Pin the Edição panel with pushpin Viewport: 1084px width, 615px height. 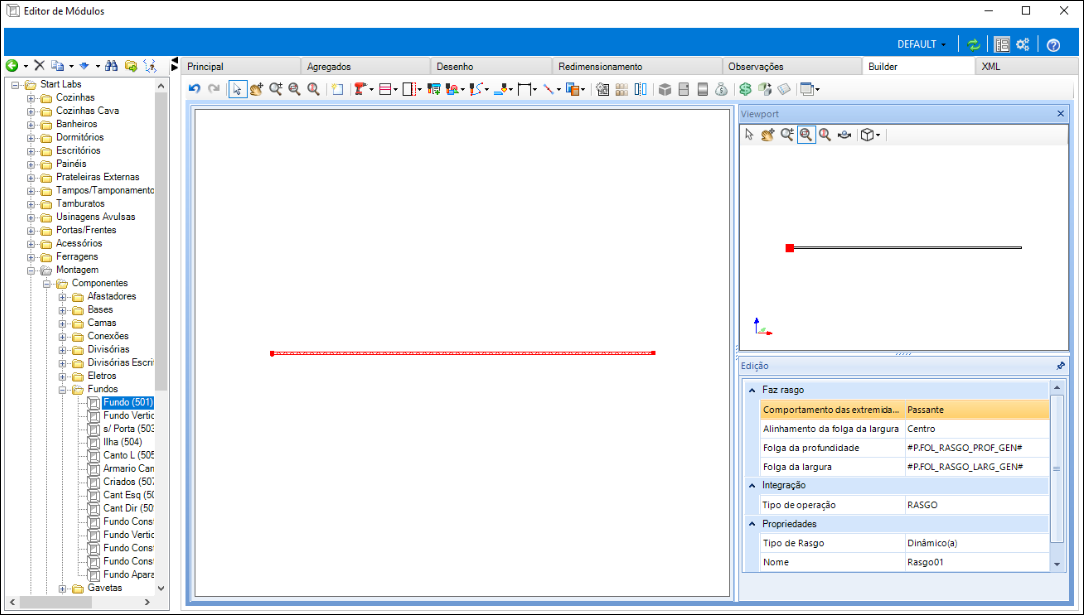click(1061, 366)
